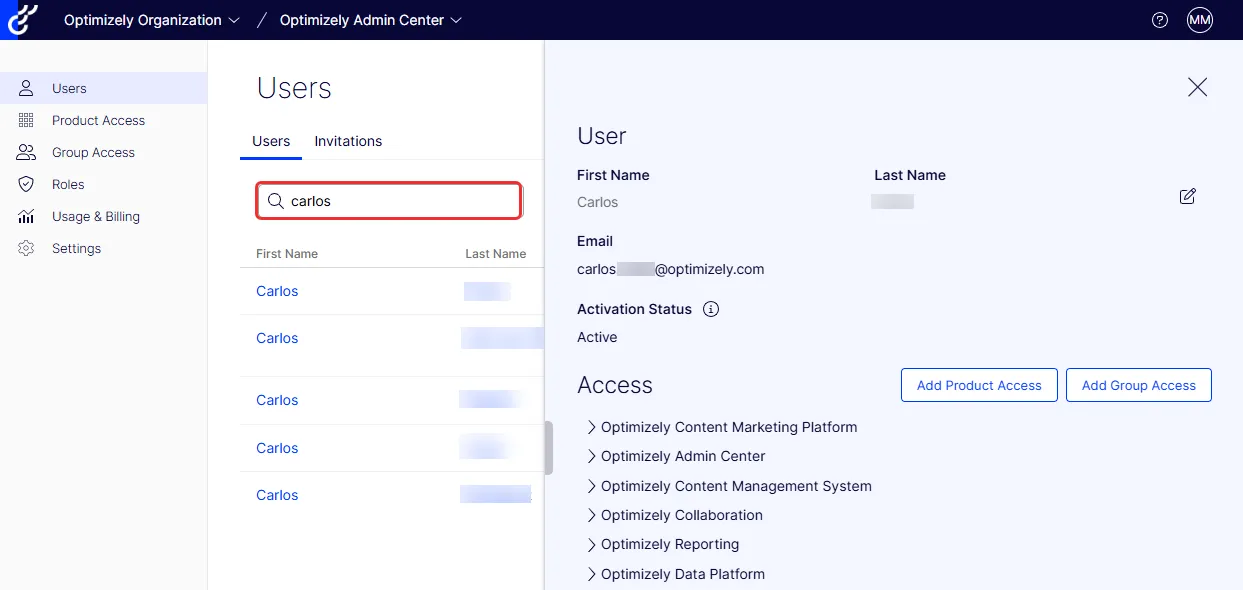Click the Activation Status info icon
Screen dimensions: 1243x590
pos(711,309)
